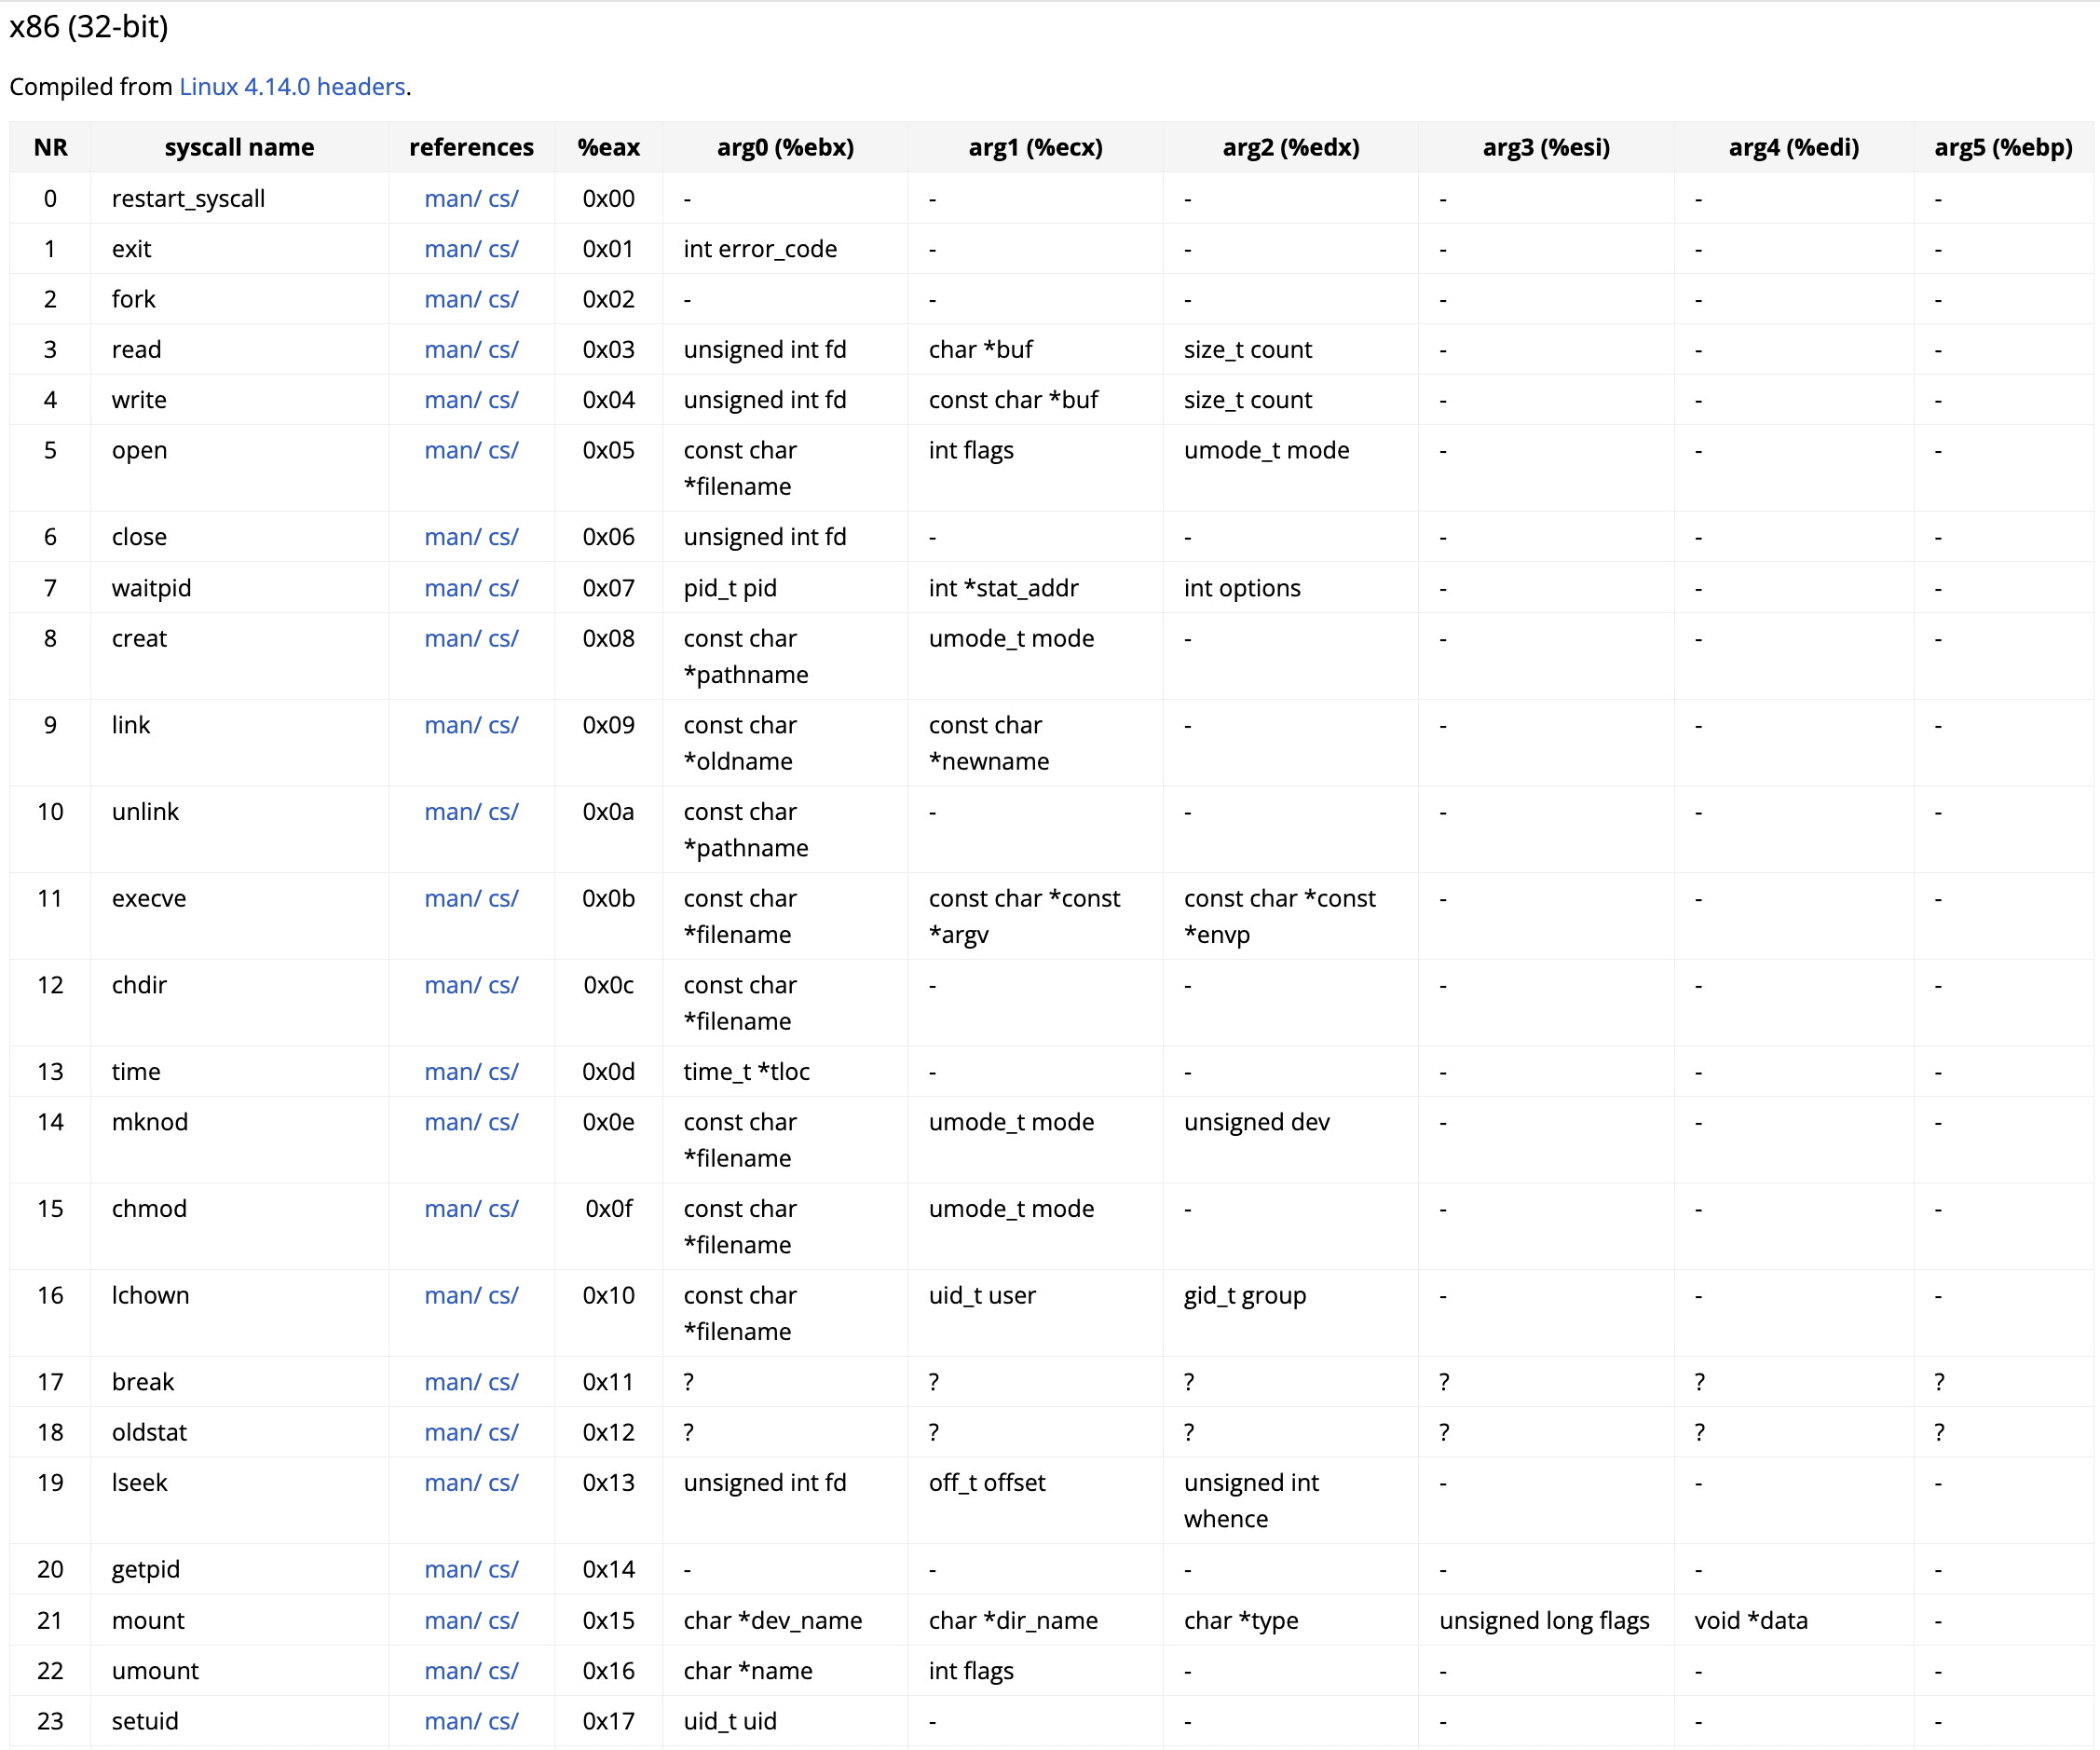Open the Linux 4.14.0 headers link

tap(292, 87)
